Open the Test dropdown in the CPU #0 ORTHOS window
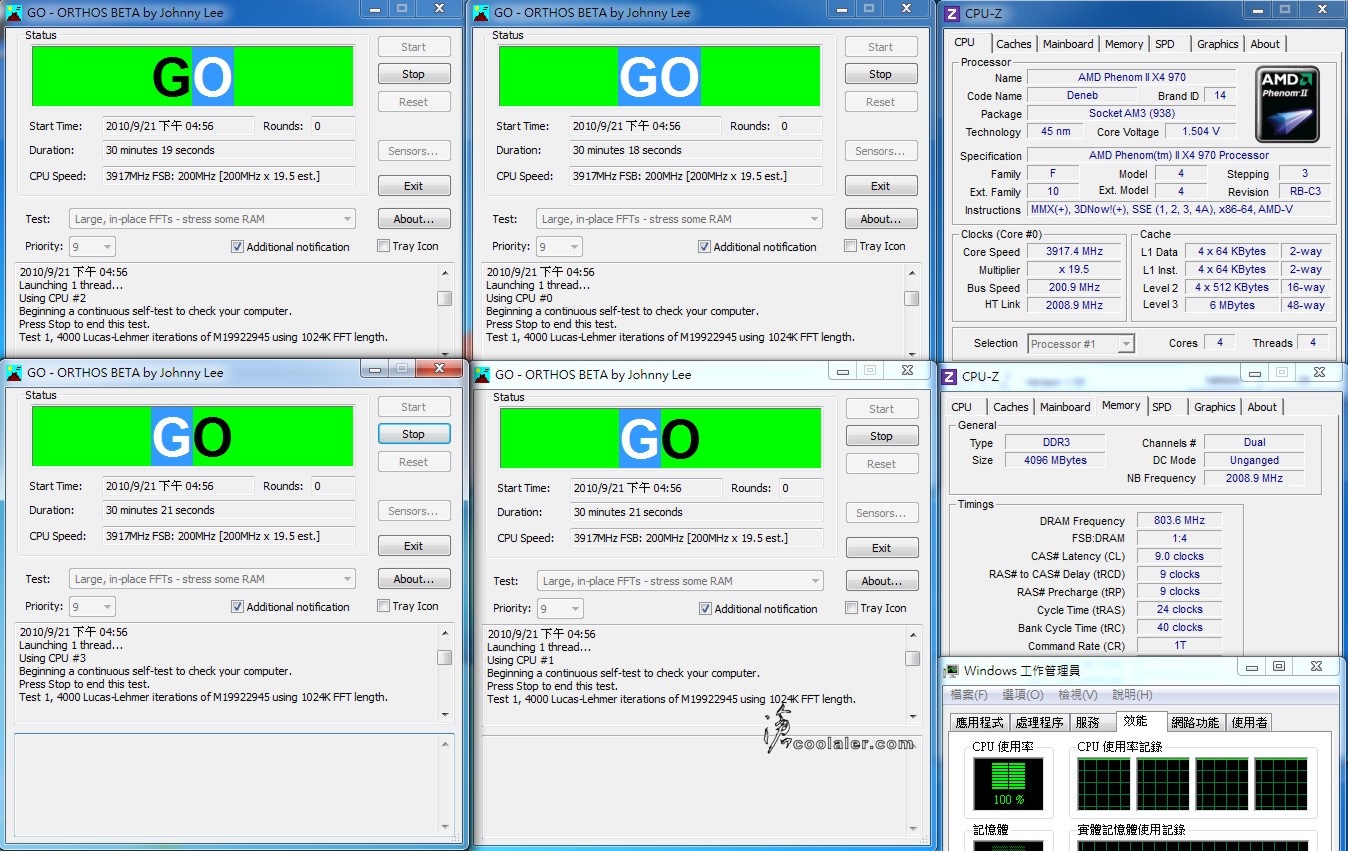Image resolution: width=1348 pixels, height=851 pixels. 680,219
